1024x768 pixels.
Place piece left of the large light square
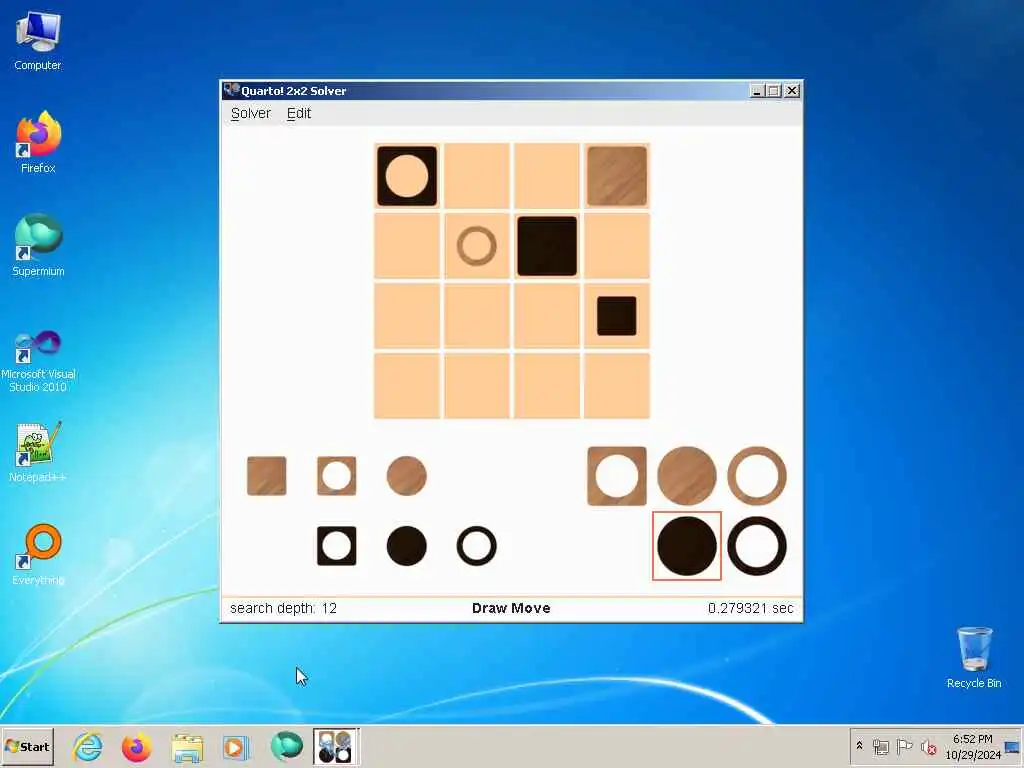pos(547,176)
